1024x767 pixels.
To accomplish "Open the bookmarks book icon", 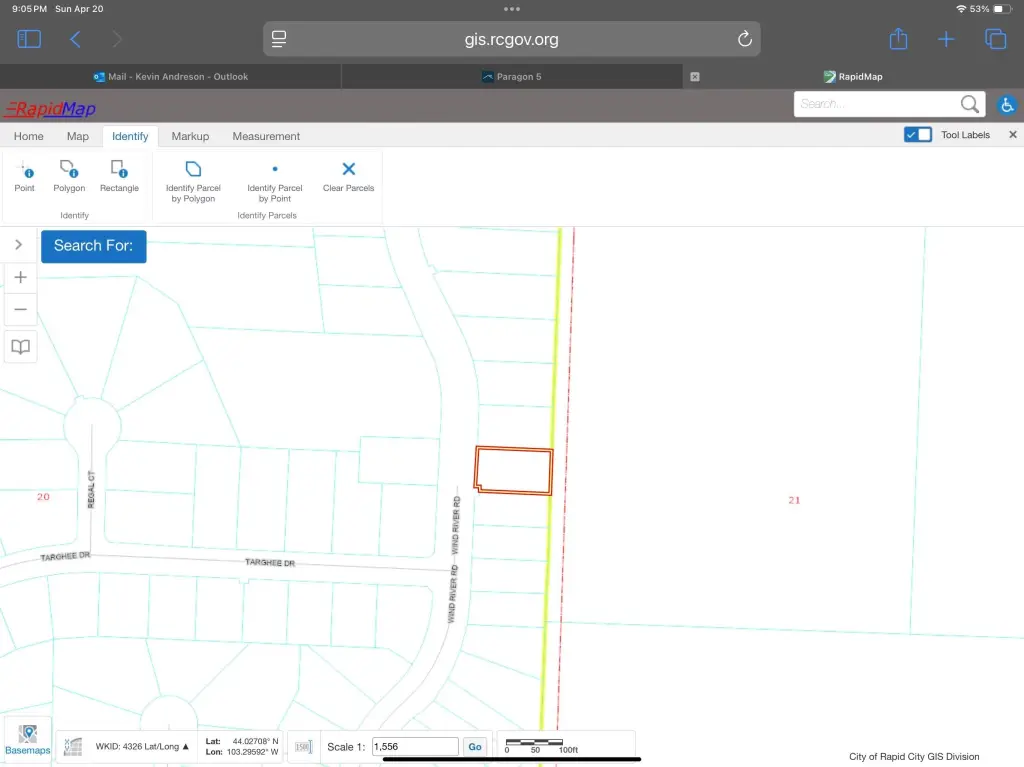I will [20, 347].
